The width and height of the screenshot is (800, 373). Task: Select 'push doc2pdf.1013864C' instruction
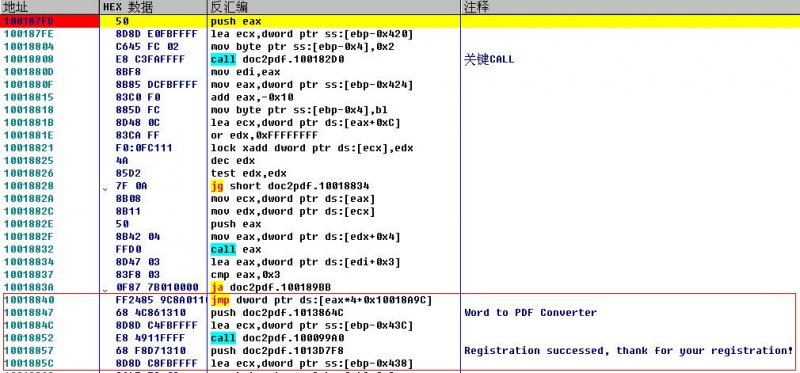[x=277, y=313]
